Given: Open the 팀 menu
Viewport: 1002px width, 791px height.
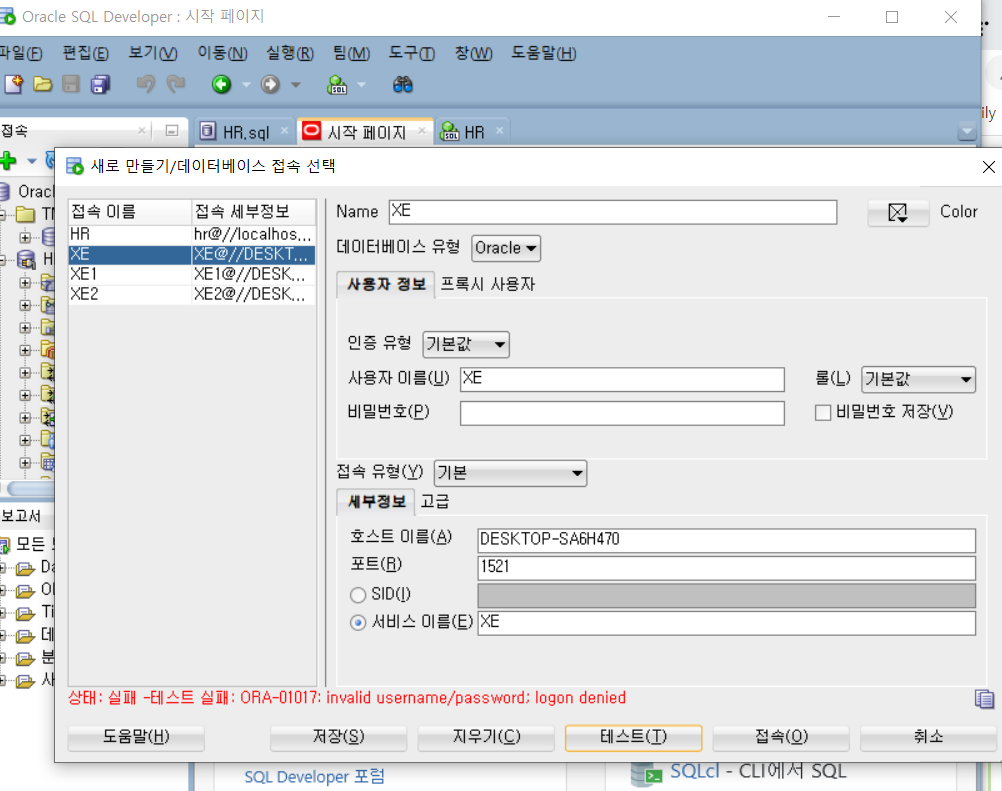Looking at the screenshot, I should tap(351, 53).
